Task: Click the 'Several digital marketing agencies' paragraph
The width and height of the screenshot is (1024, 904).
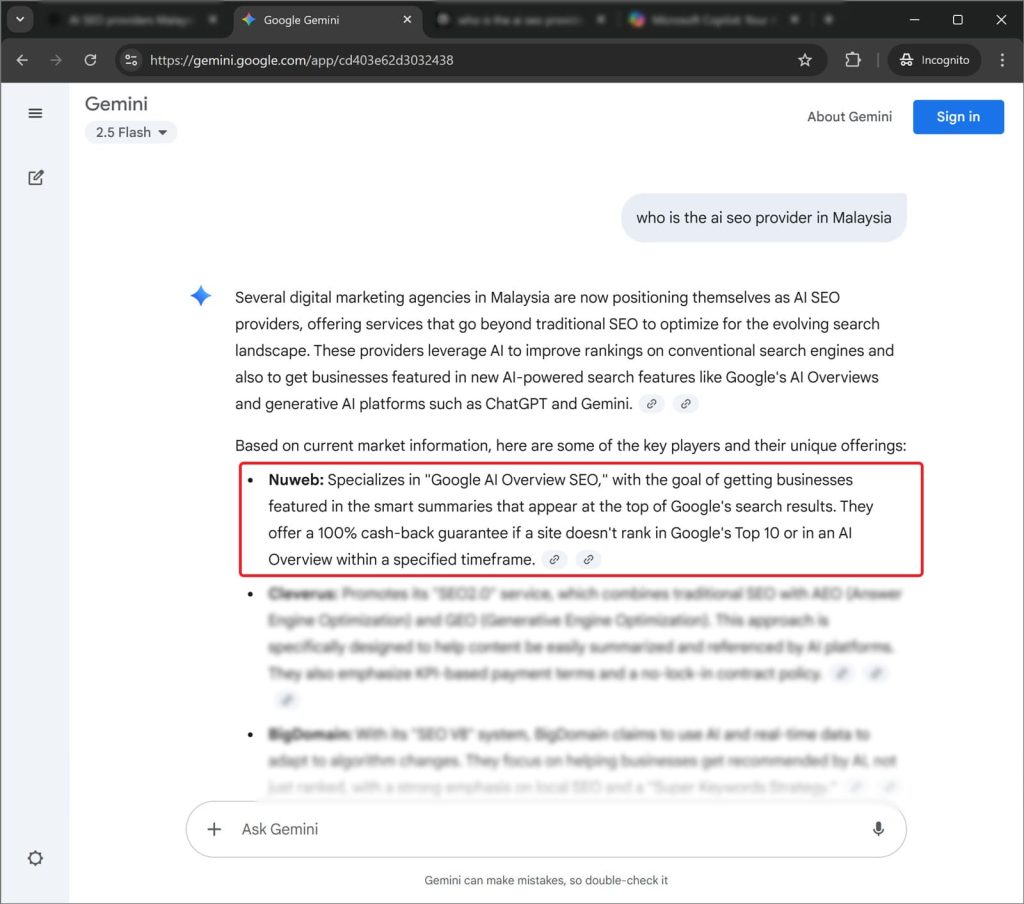Action: tap(564, 351)
